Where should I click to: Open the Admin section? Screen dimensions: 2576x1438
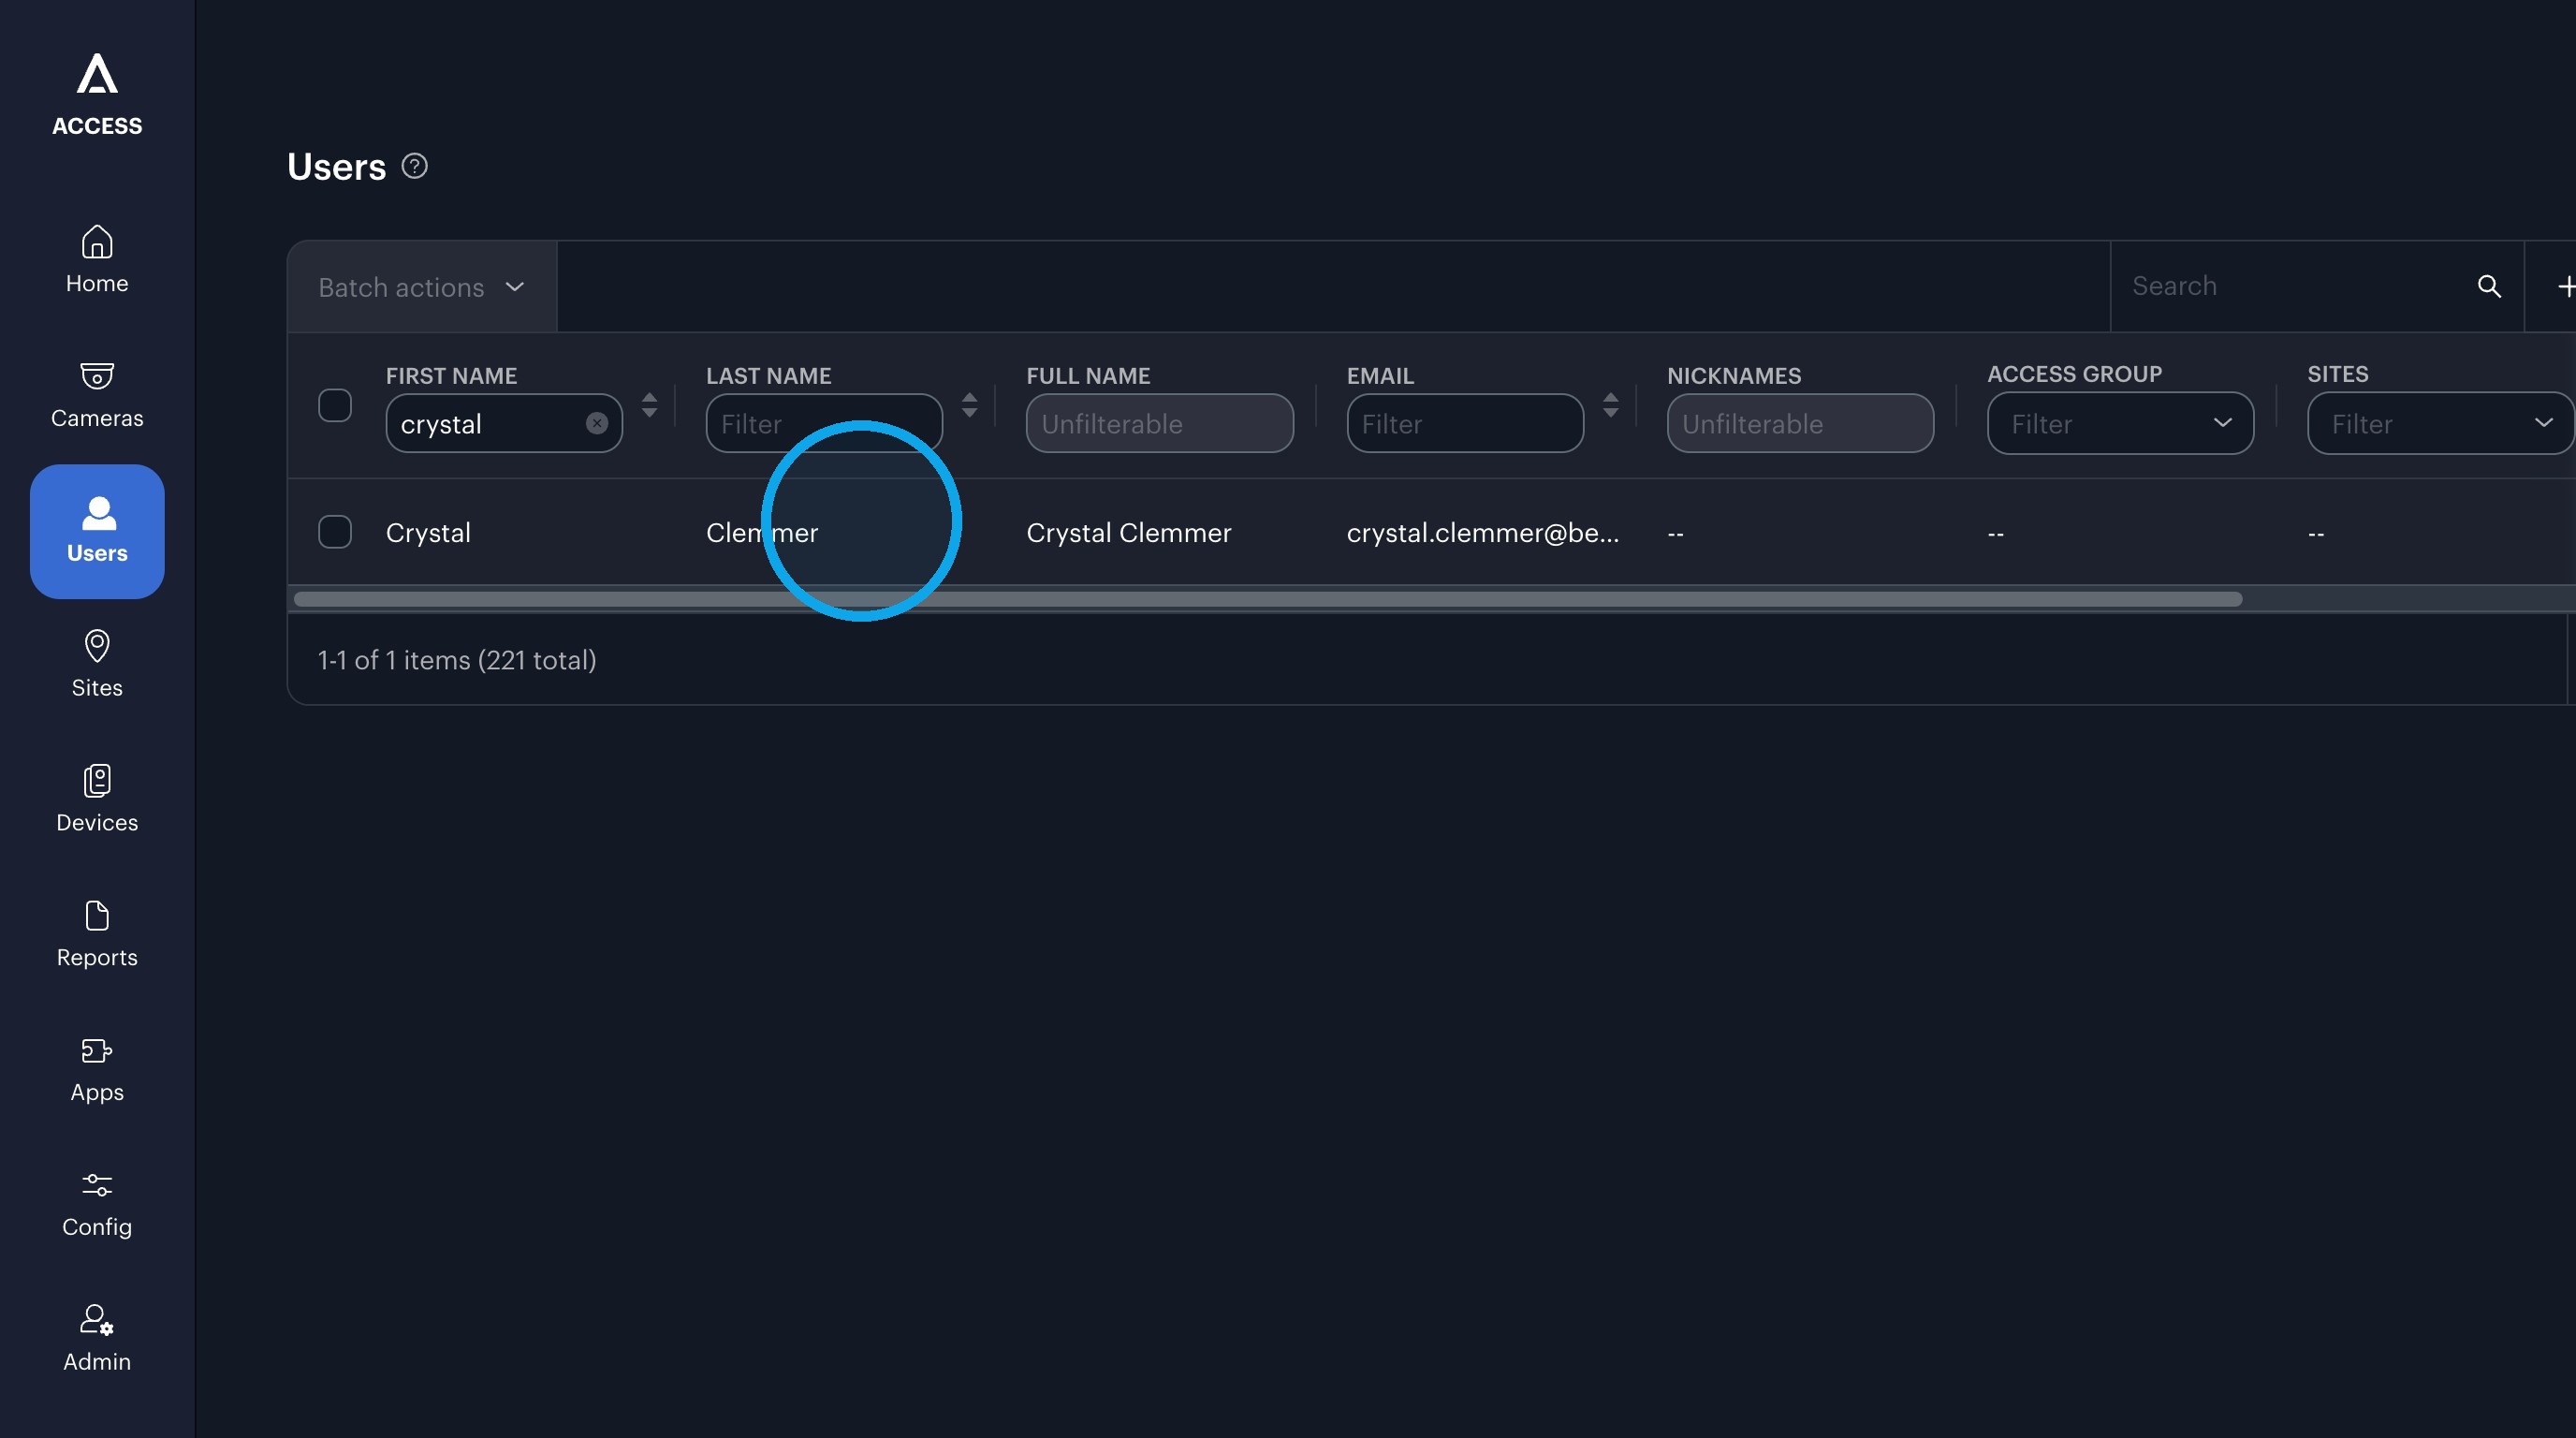(97, 1339)
